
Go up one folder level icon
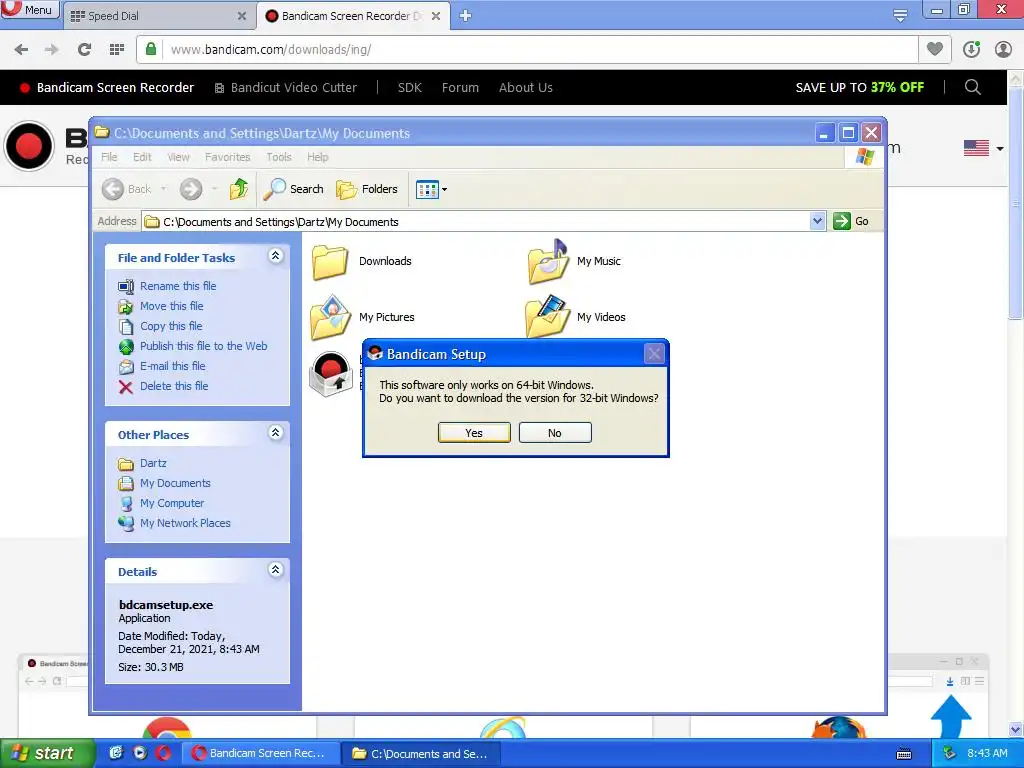[x=239, y=189]
